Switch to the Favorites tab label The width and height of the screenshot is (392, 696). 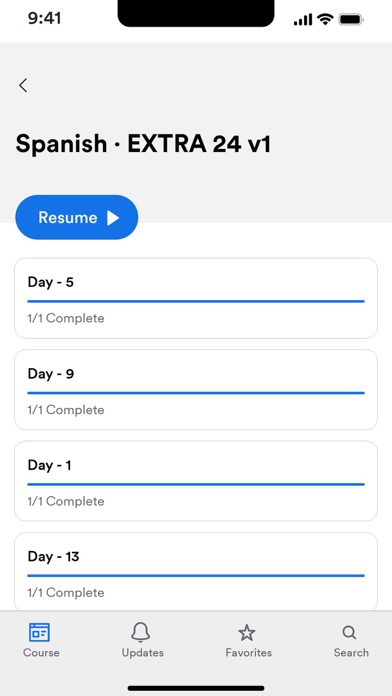(x=248, y=652)
